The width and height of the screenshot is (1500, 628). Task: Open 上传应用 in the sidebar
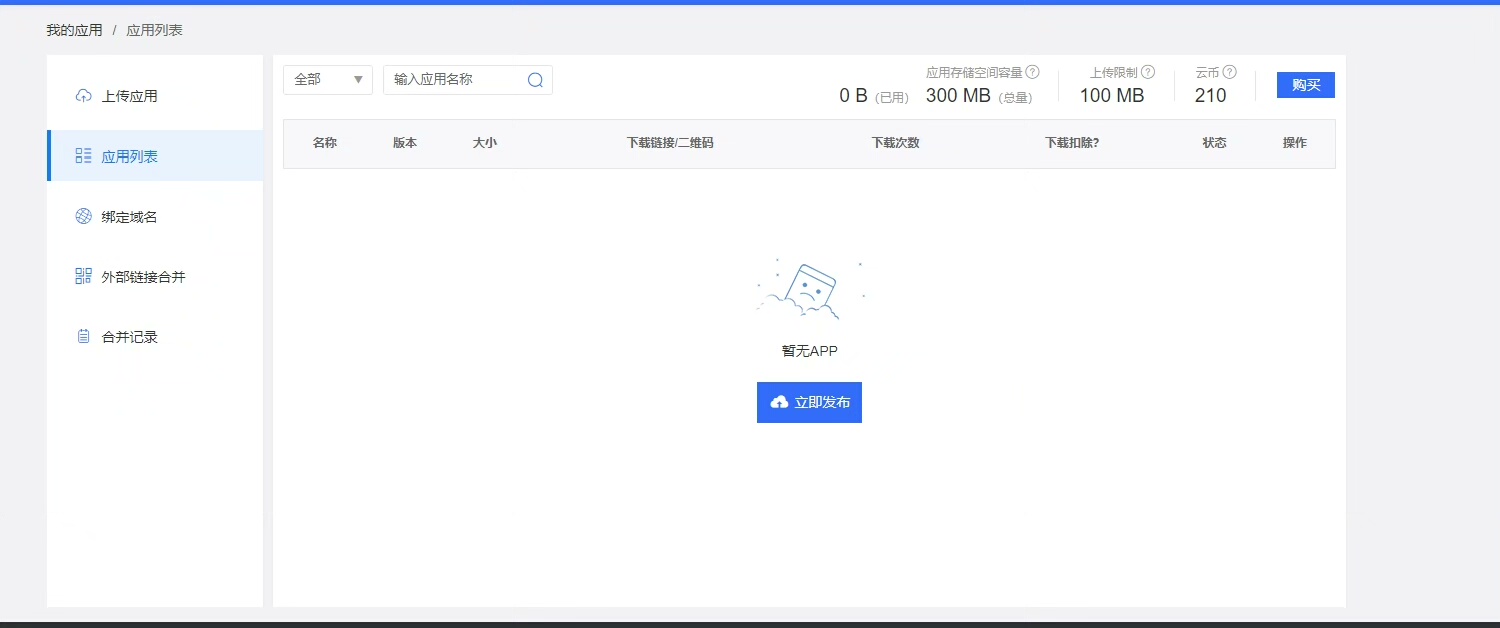pos(155,96)
